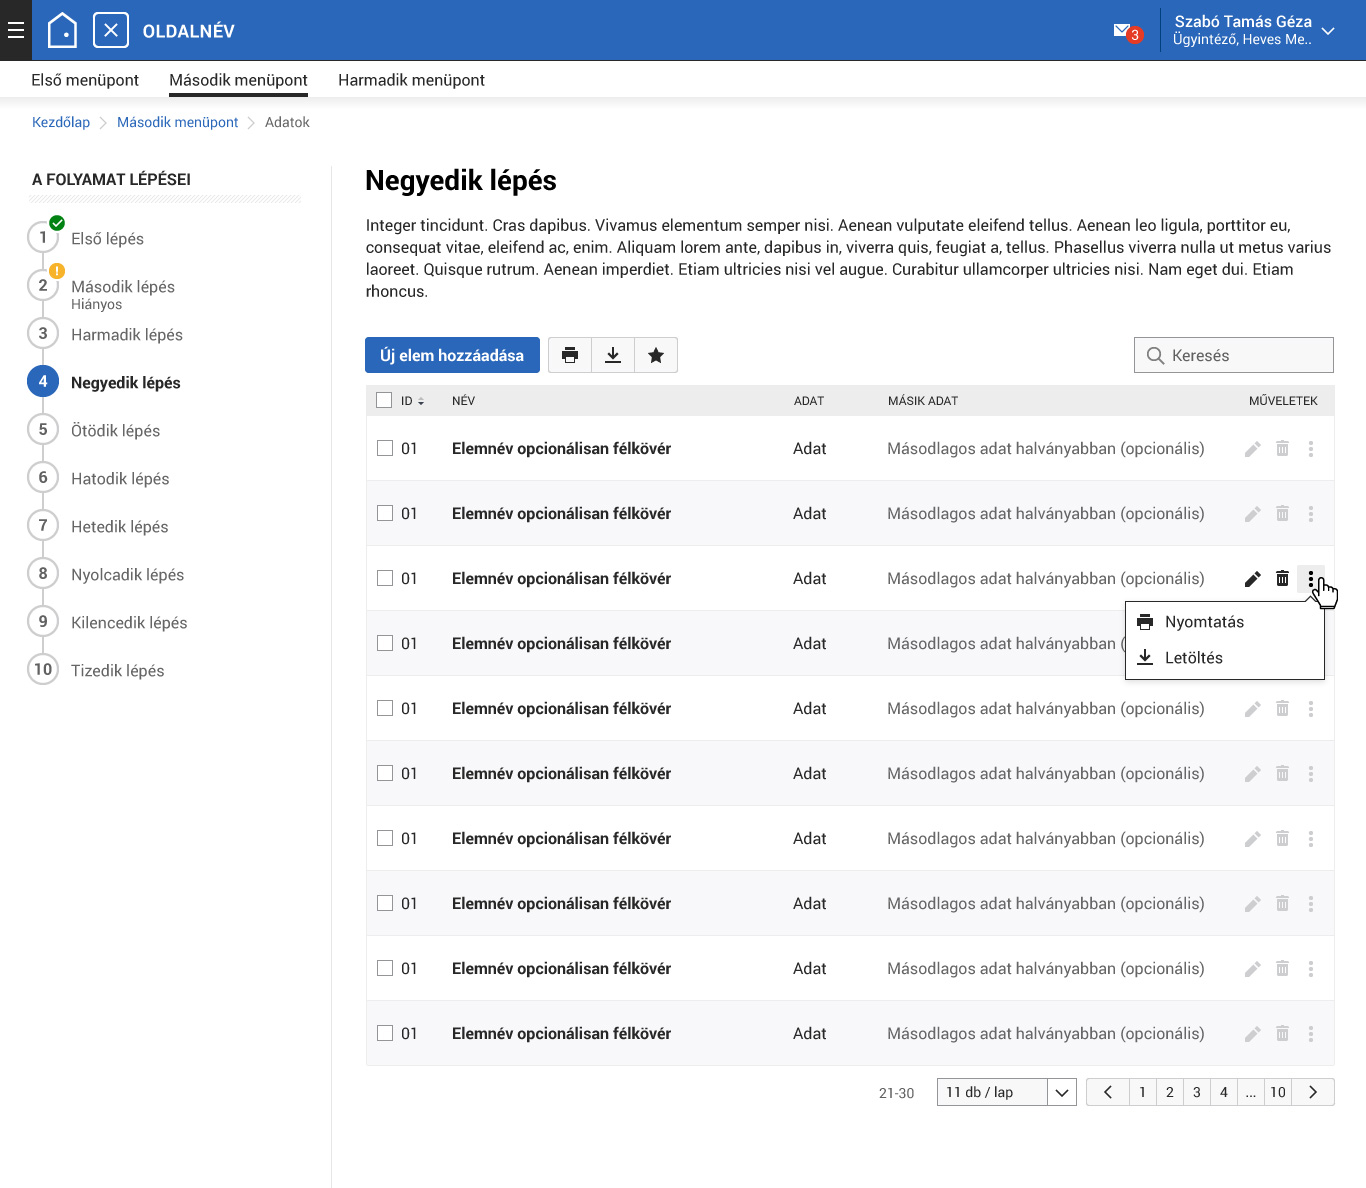
Task: Click the Adatok breadcrumb text
Action: pyautogui.click(x=287, y=122)
